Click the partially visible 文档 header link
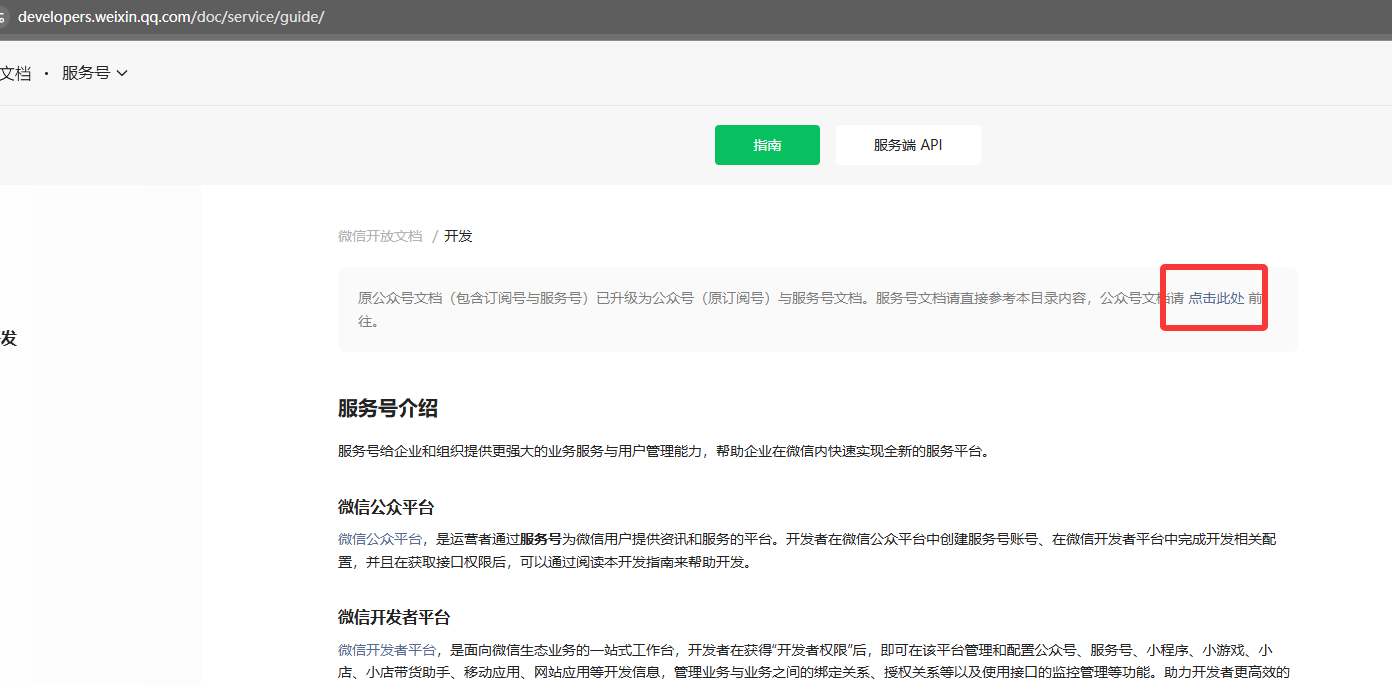 point(15,73)
